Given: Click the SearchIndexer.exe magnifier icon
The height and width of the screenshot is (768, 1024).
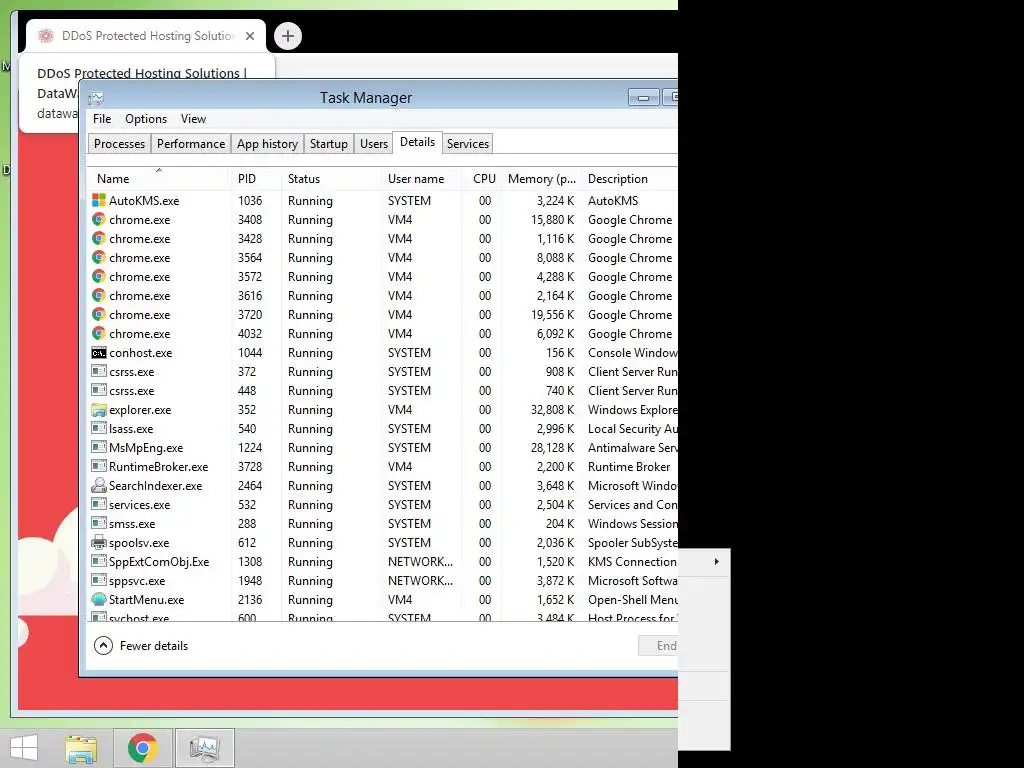Looking at the screenshot, I should click(99, 485).
